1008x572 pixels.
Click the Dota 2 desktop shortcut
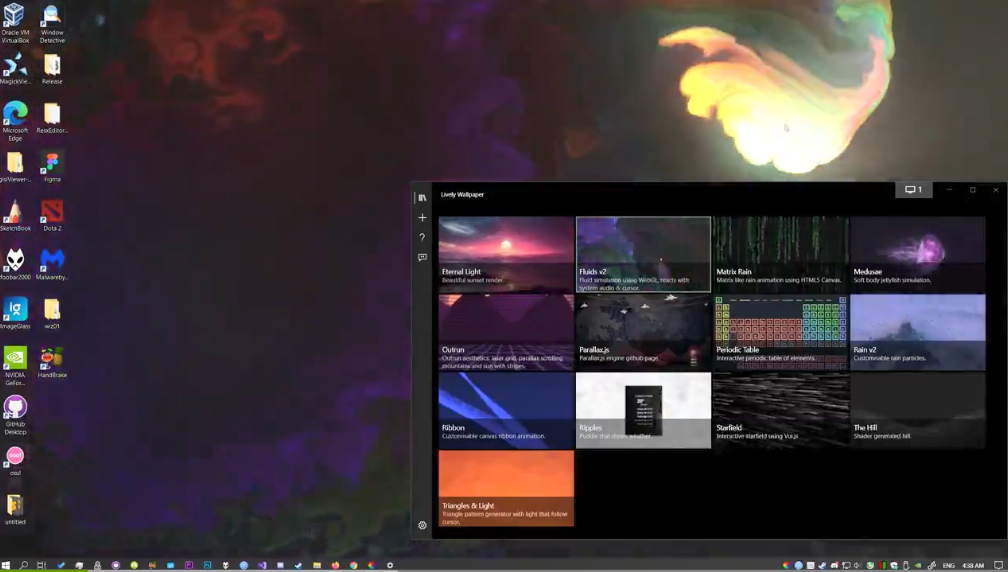[52, 215]
